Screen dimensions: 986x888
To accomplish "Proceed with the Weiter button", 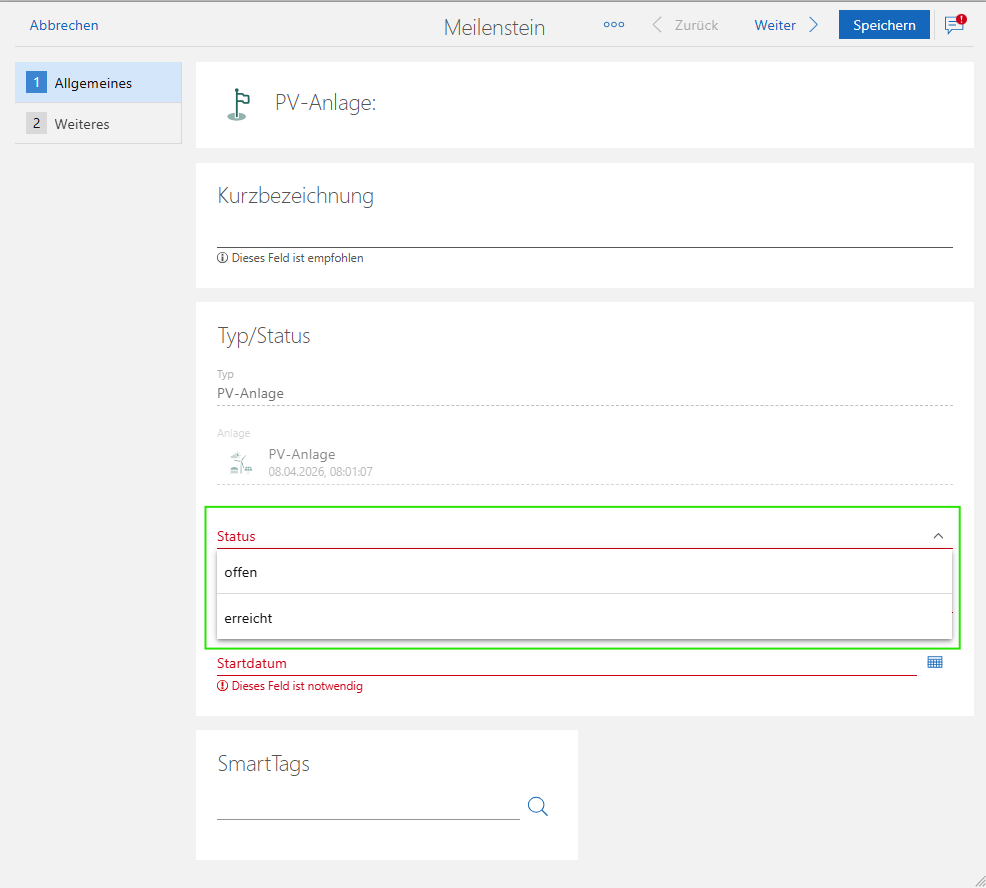I will click(786, 25).
